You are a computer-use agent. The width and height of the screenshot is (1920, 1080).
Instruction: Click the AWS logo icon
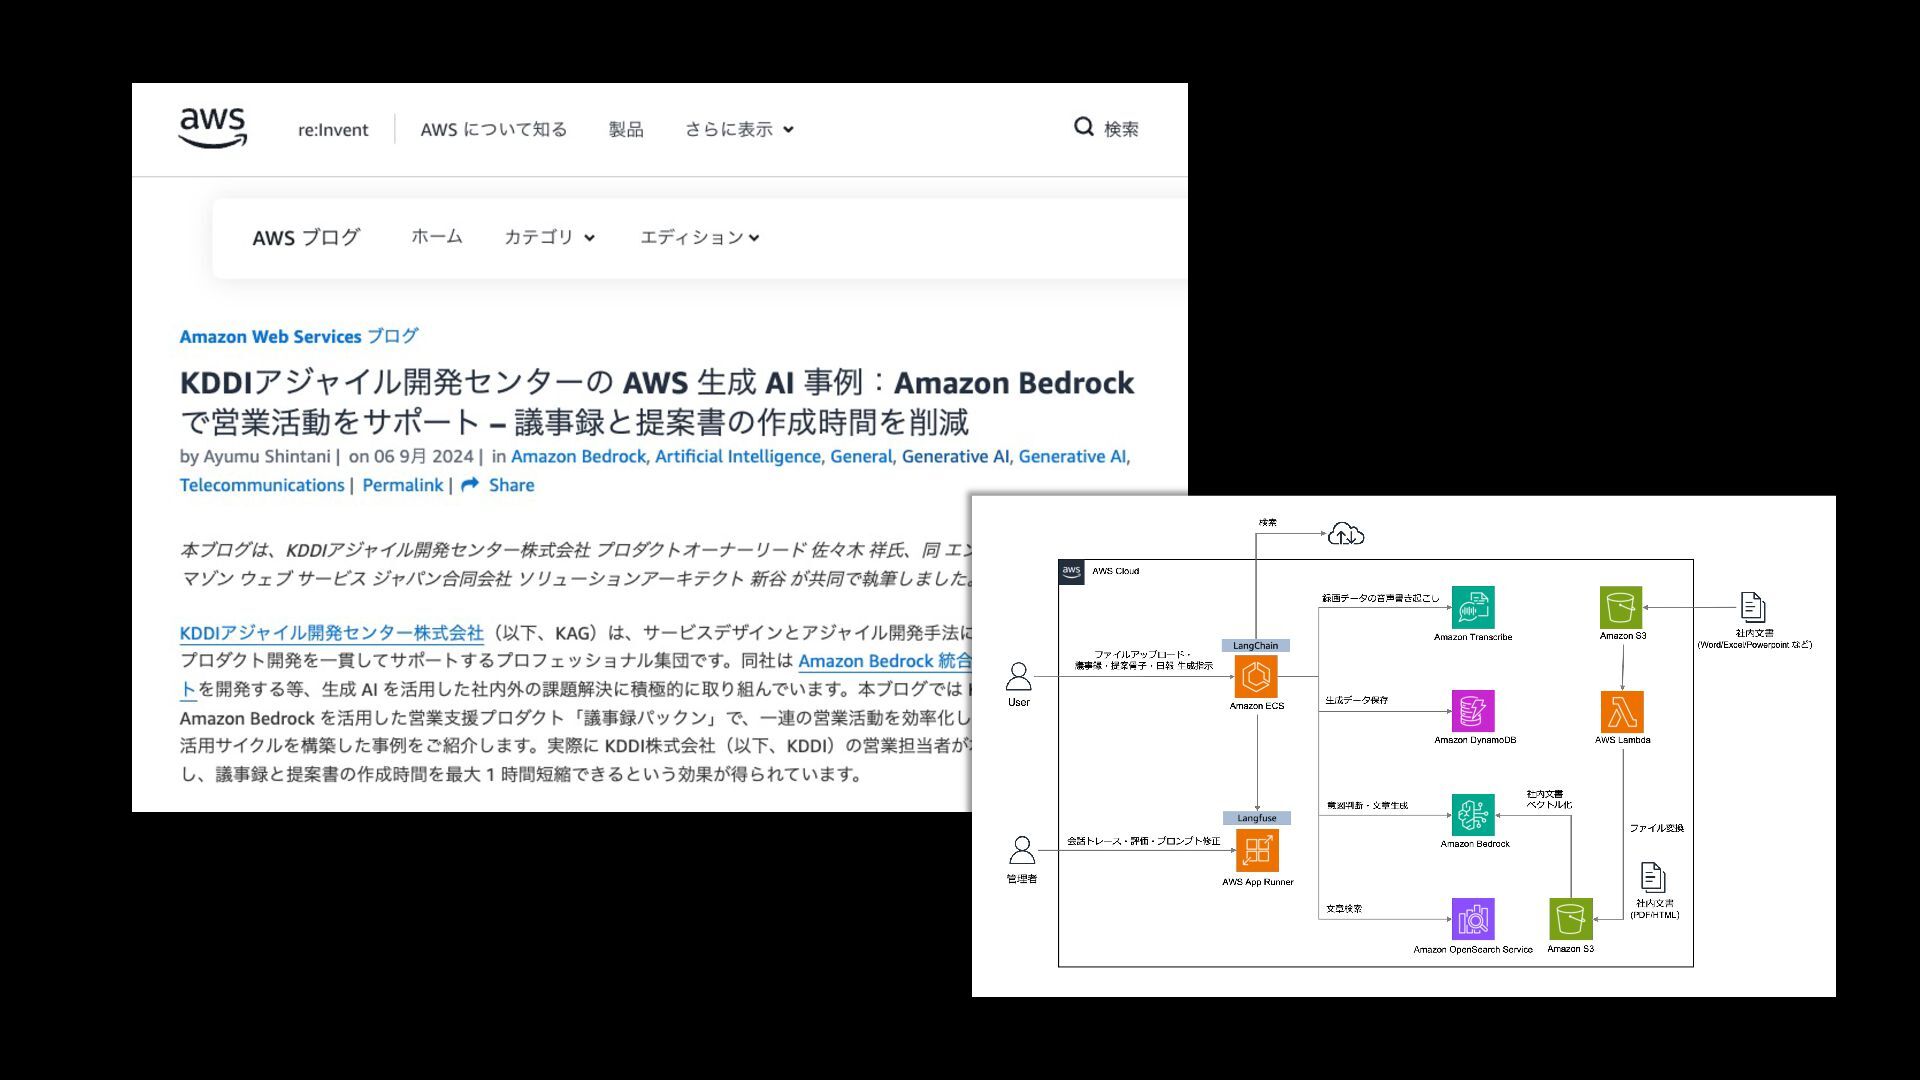point(212,128)
